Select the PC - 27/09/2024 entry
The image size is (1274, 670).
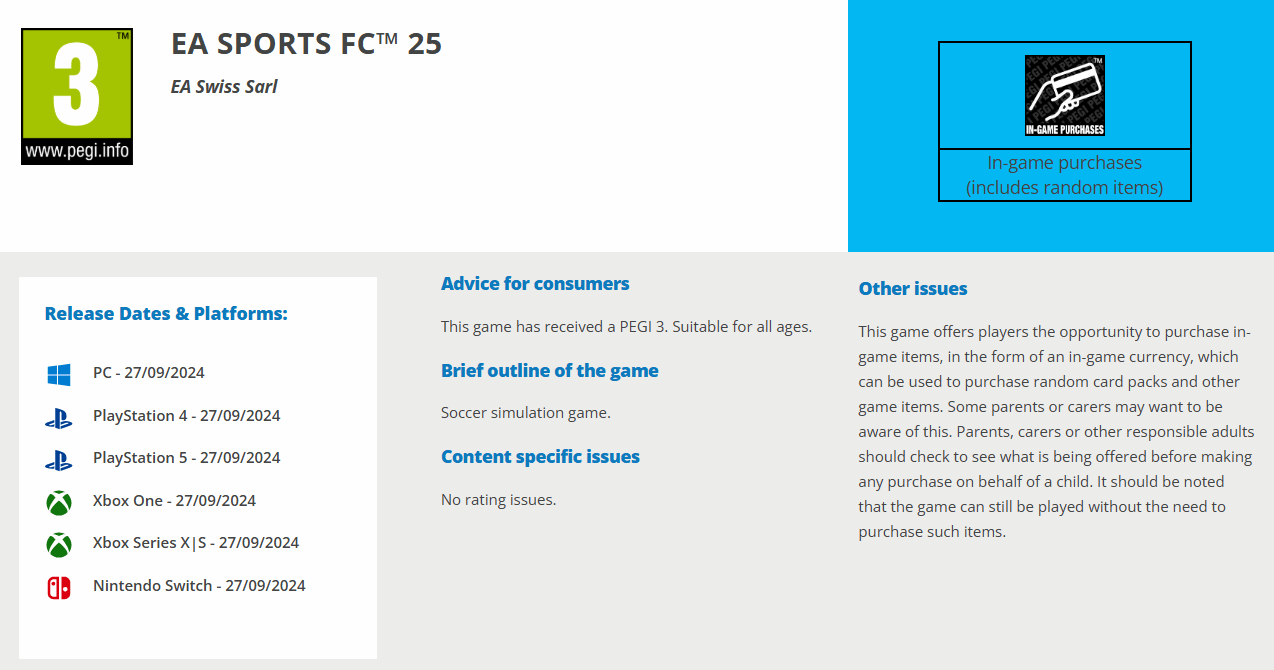[x=149, y=373]
